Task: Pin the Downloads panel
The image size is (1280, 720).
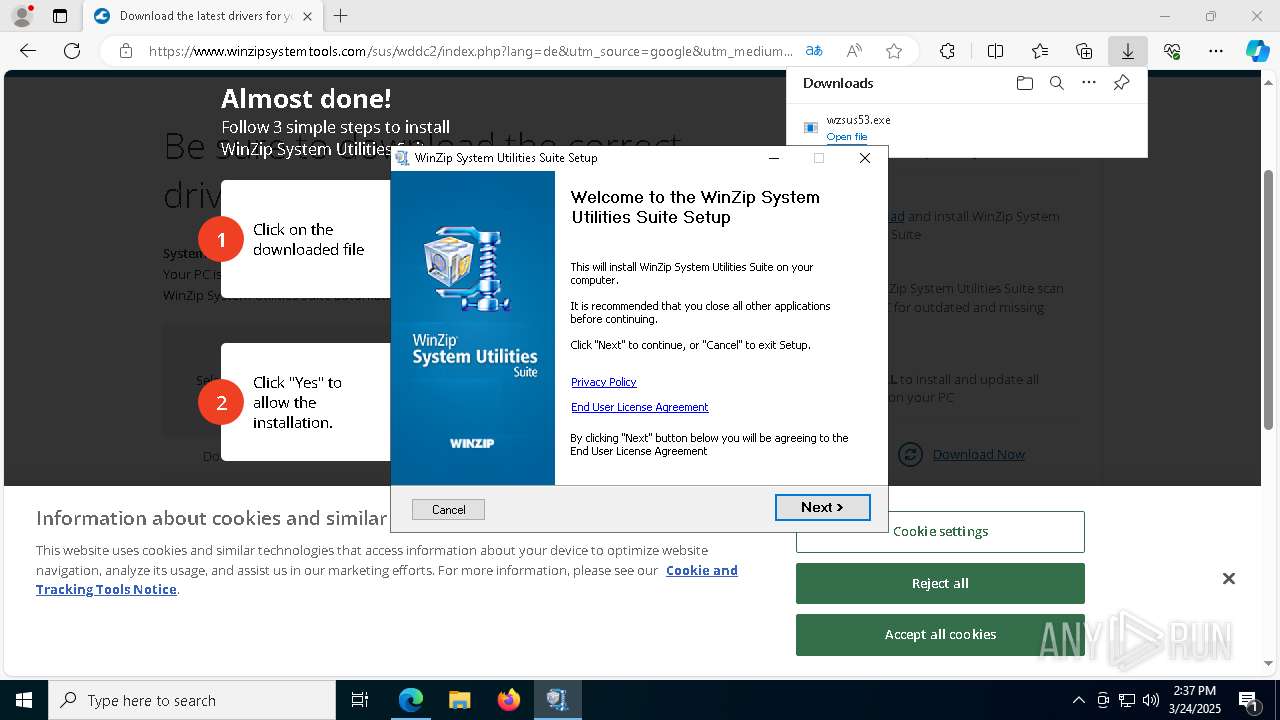Action: tap(1121, 83)
